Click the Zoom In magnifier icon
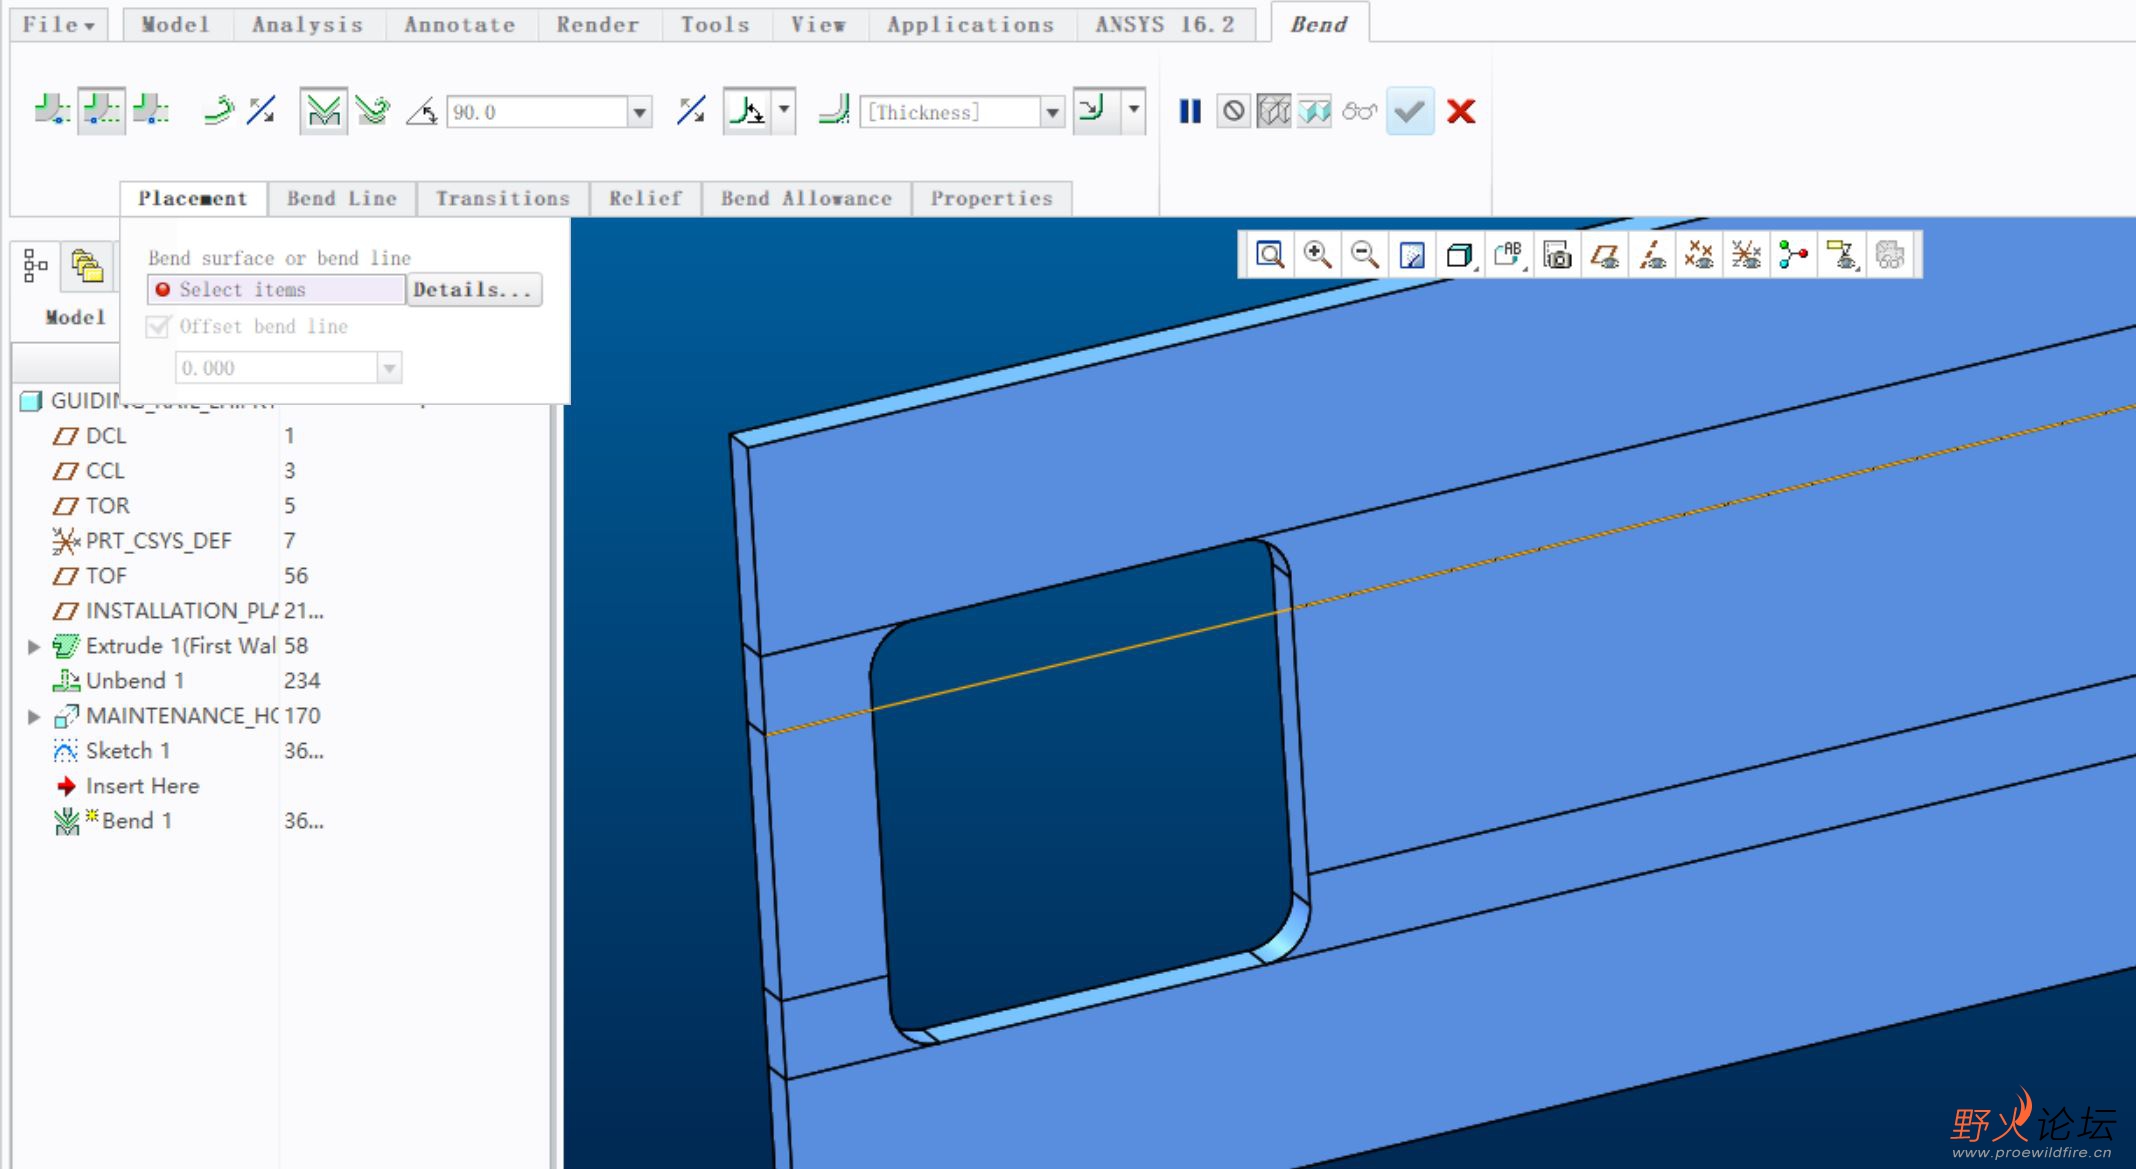 [x=1317, y=255]
